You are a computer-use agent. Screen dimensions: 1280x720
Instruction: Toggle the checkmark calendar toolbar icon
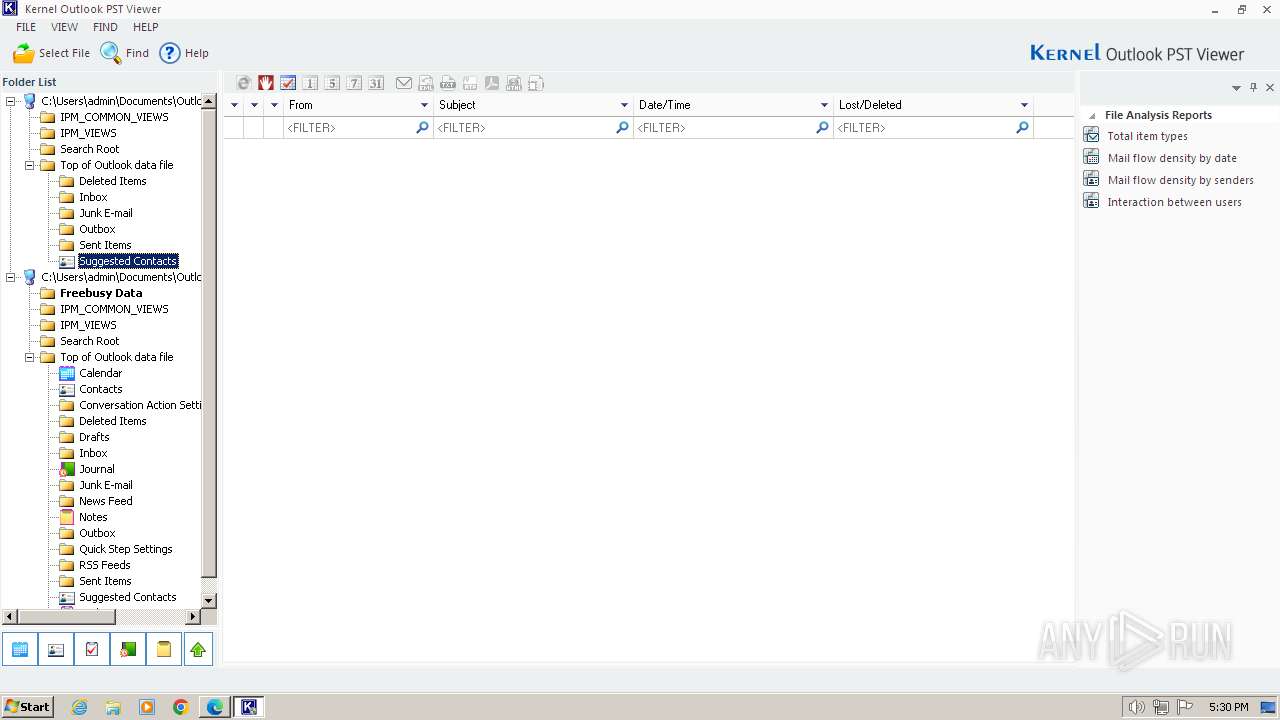288,83
